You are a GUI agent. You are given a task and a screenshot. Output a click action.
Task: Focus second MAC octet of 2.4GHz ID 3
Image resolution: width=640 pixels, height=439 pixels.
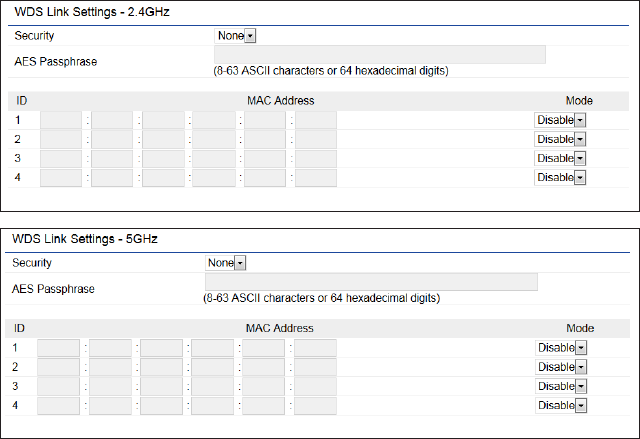112,158
